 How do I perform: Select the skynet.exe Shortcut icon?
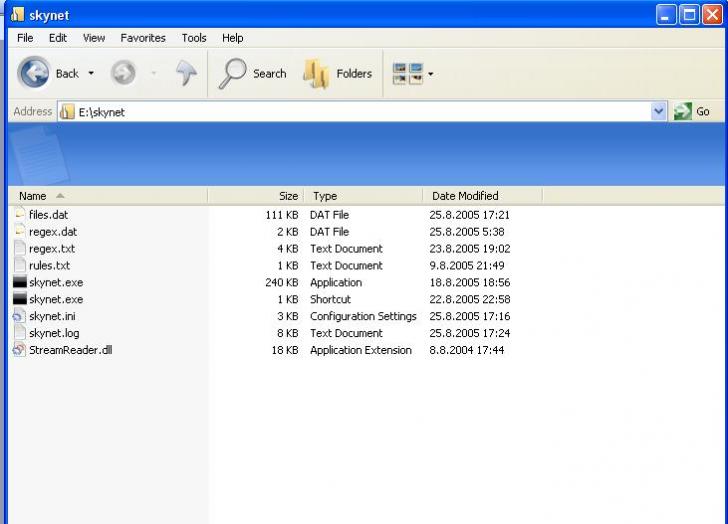[x=20, y=299]
